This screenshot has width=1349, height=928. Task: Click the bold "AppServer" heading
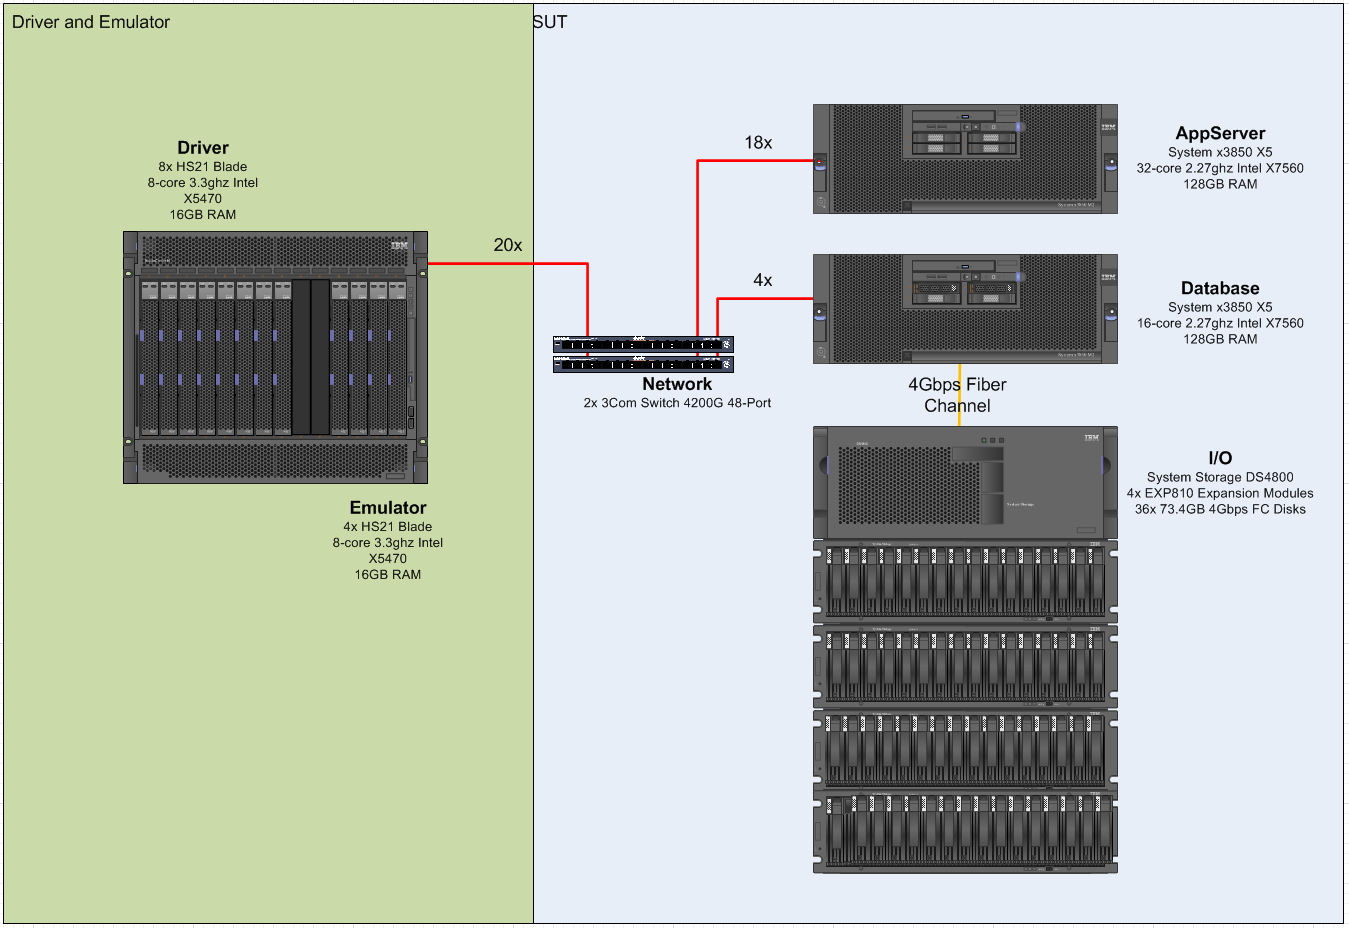click(x=1220, y=134)
